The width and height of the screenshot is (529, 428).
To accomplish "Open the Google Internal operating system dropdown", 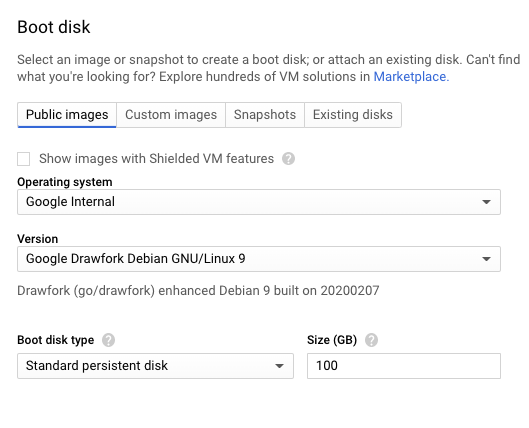I will [x=259, y=202].
